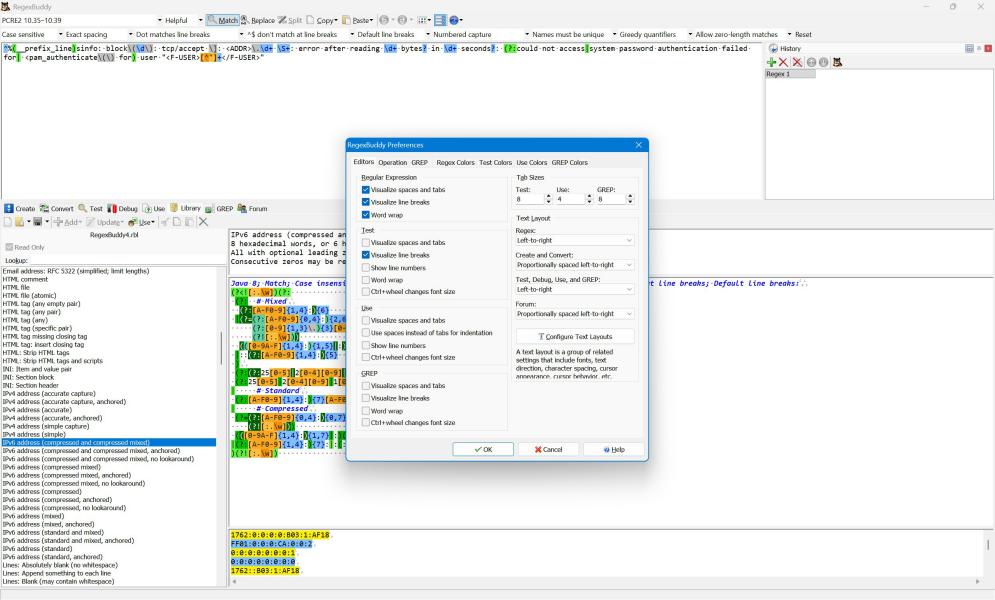995x600 pixels.
Task: Click Configure Text Layouts button
Action: click(575, 336)
